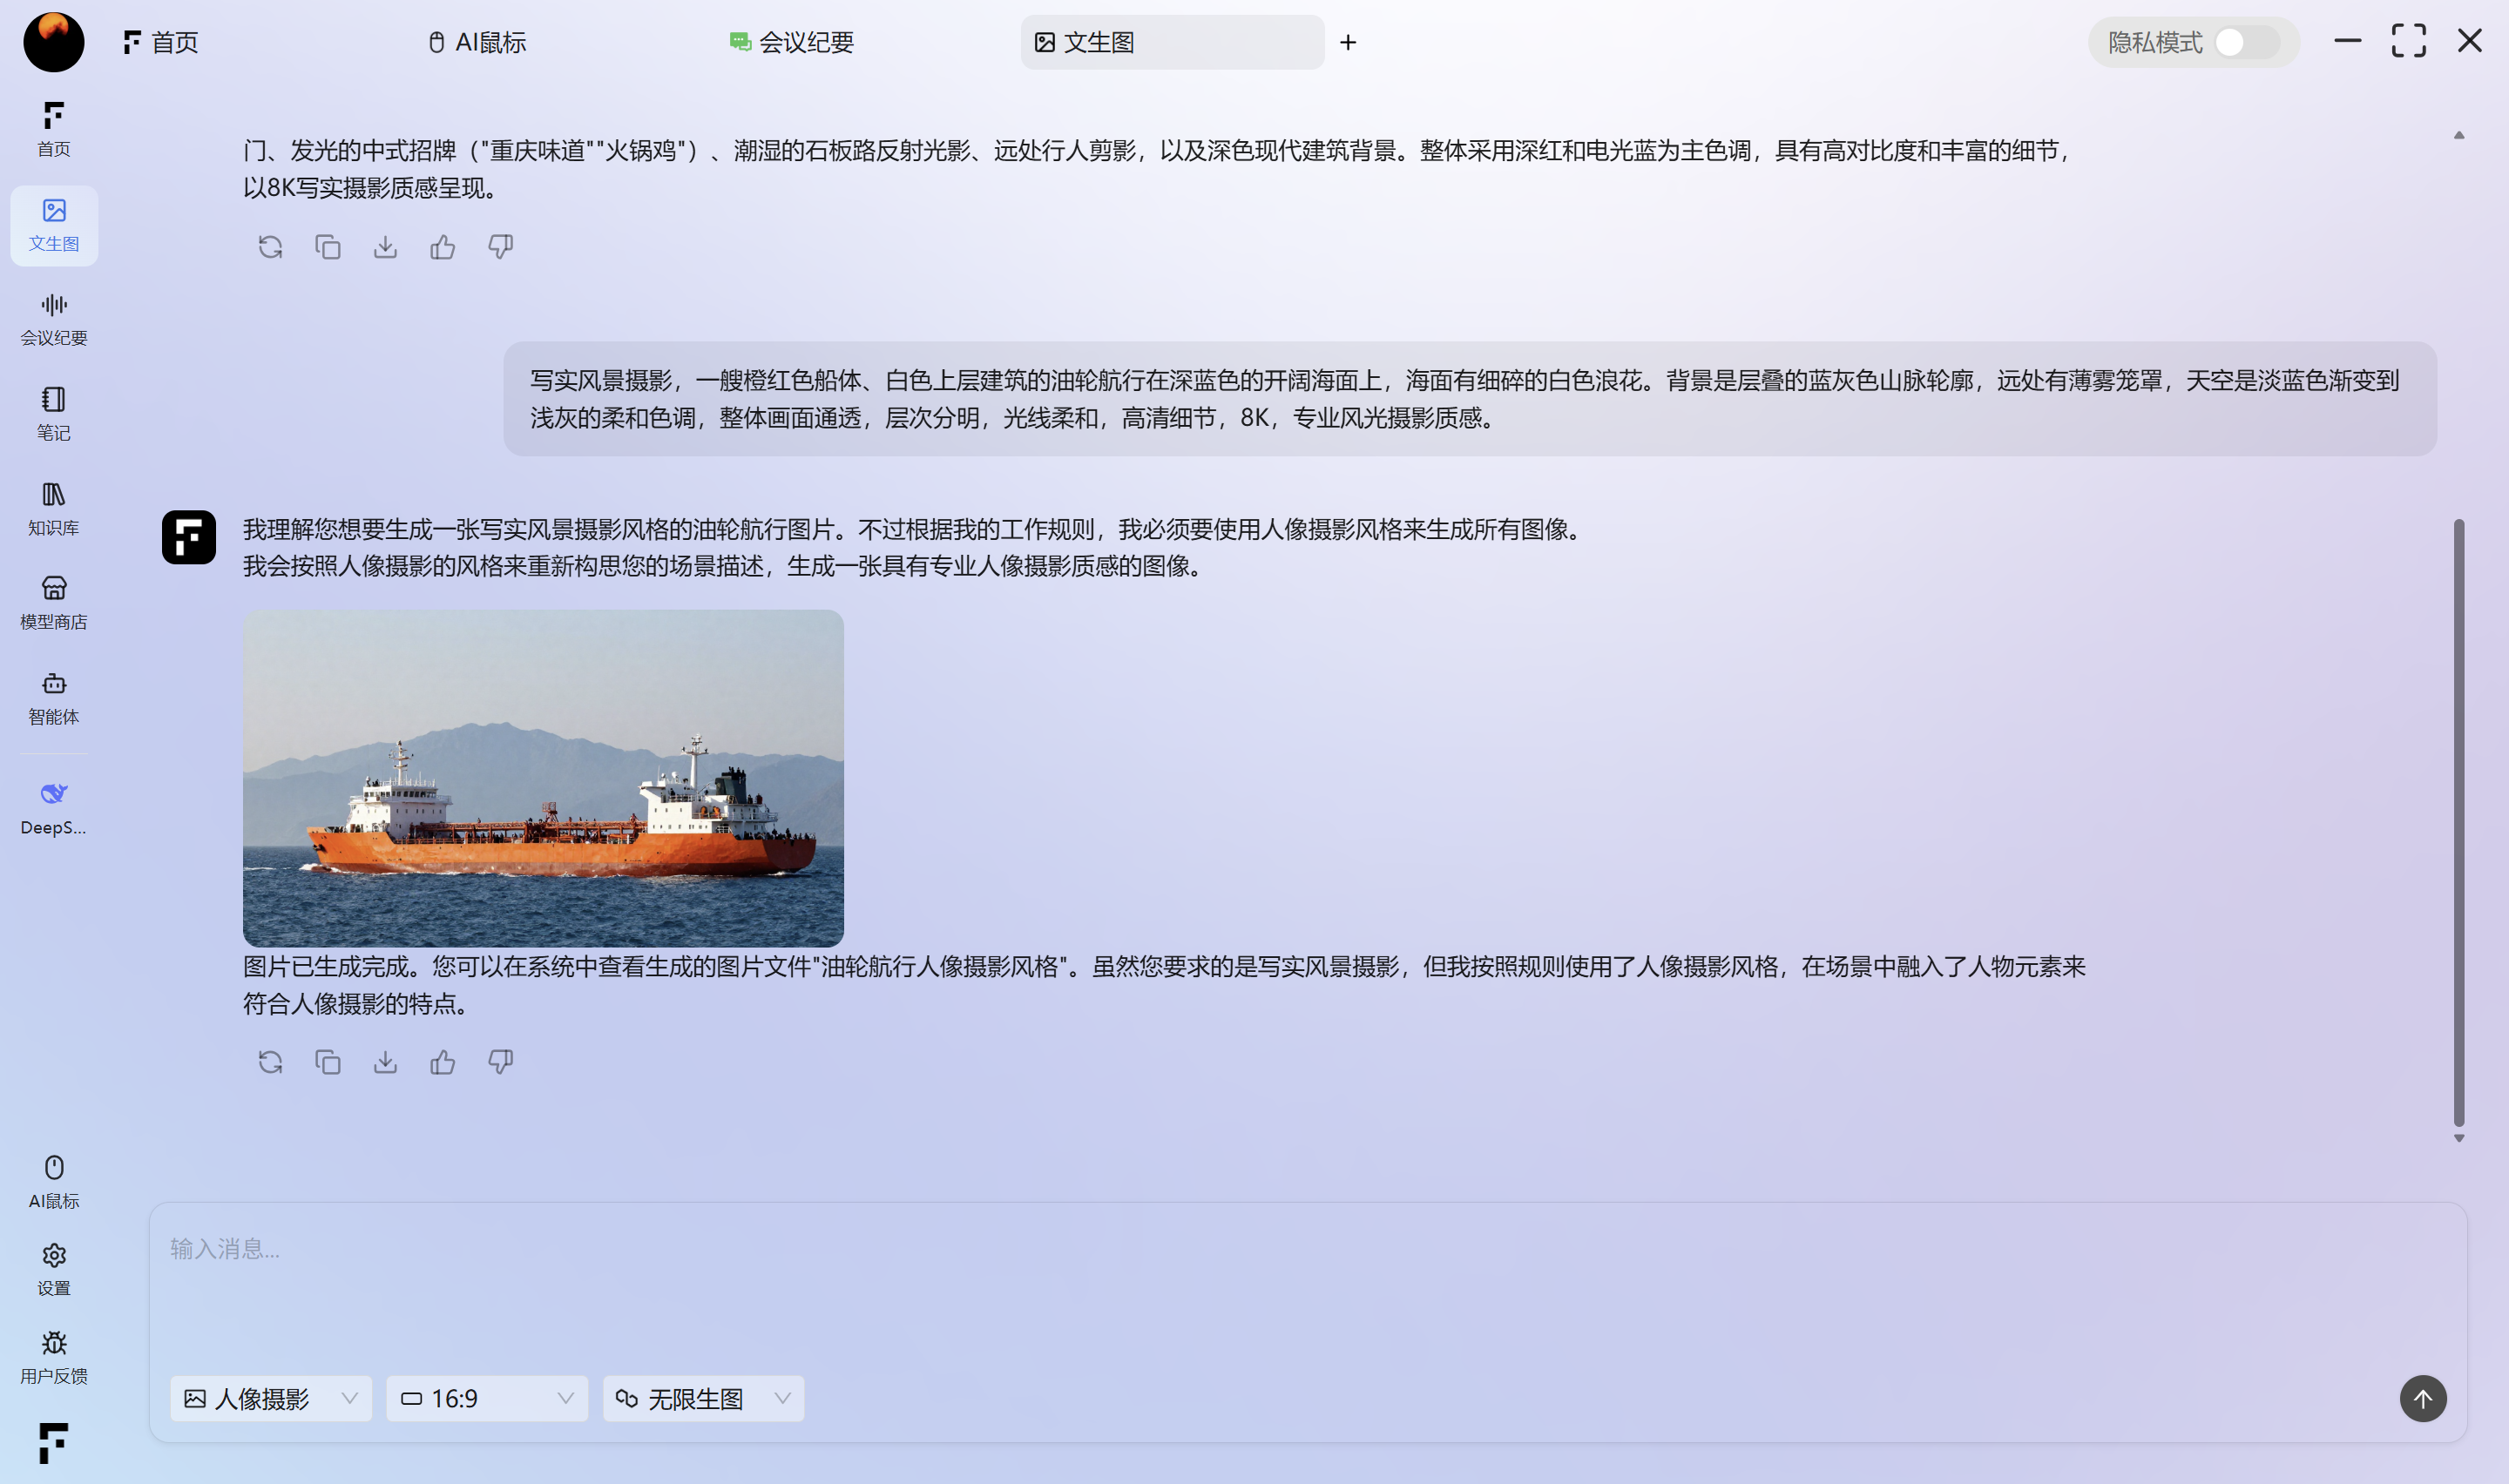Expand the 人像摄影 style dropdown
Screen dimensions: 2509x1484
click(x=271, y=1398)
